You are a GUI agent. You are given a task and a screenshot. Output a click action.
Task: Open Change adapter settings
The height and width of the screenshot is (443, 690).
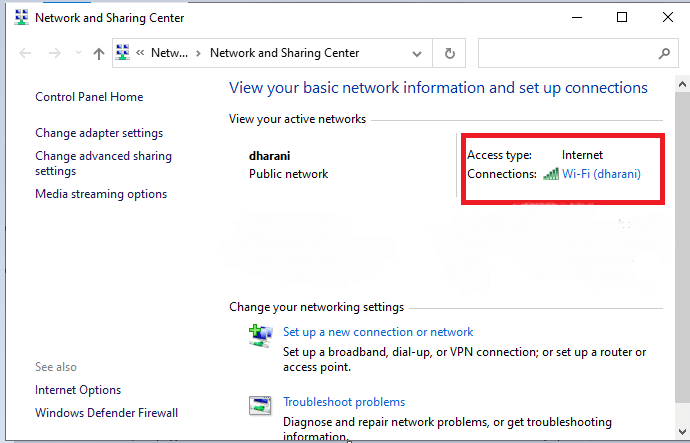pos(99,133)
